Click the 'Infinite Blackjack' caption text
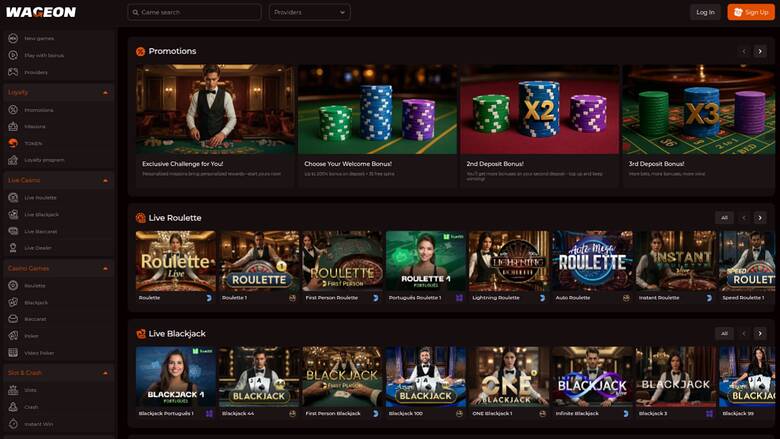The image size is (780, 439). tap(577, 414)
